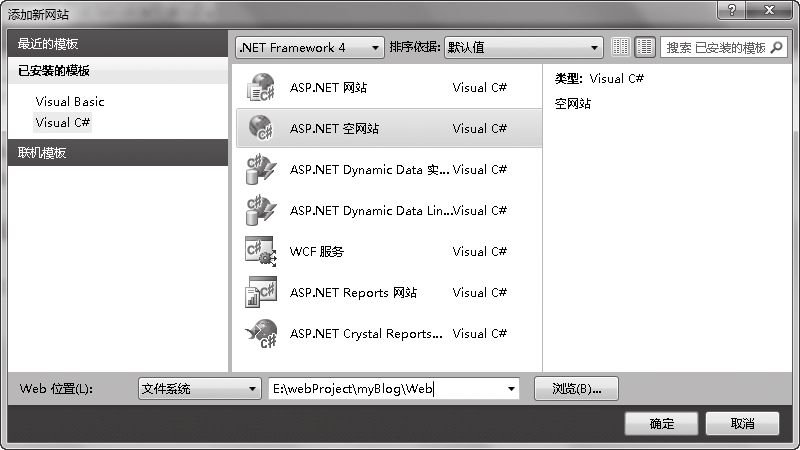Click the 确定 button
Image resolution: width=800 pixels, height=450 pixels.
click(x=661, y=423)
